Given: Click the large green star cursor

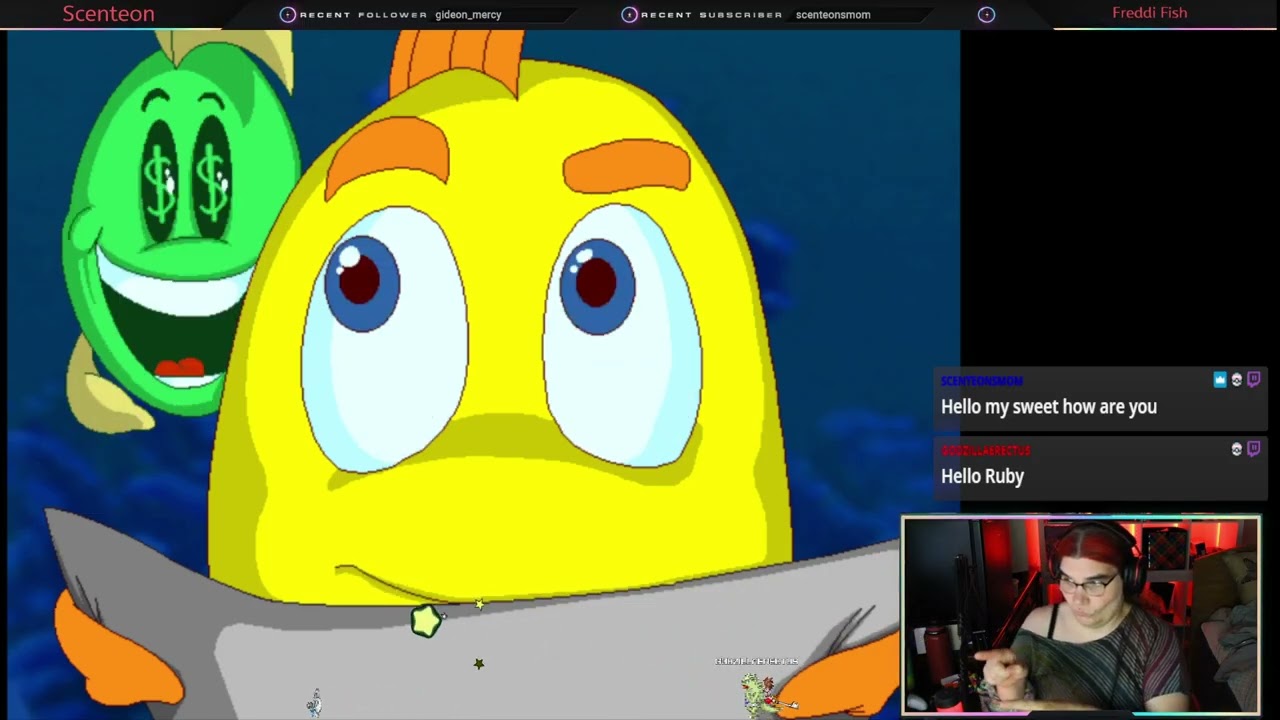Looking at the screenshot, I should (x=426, y=621).
